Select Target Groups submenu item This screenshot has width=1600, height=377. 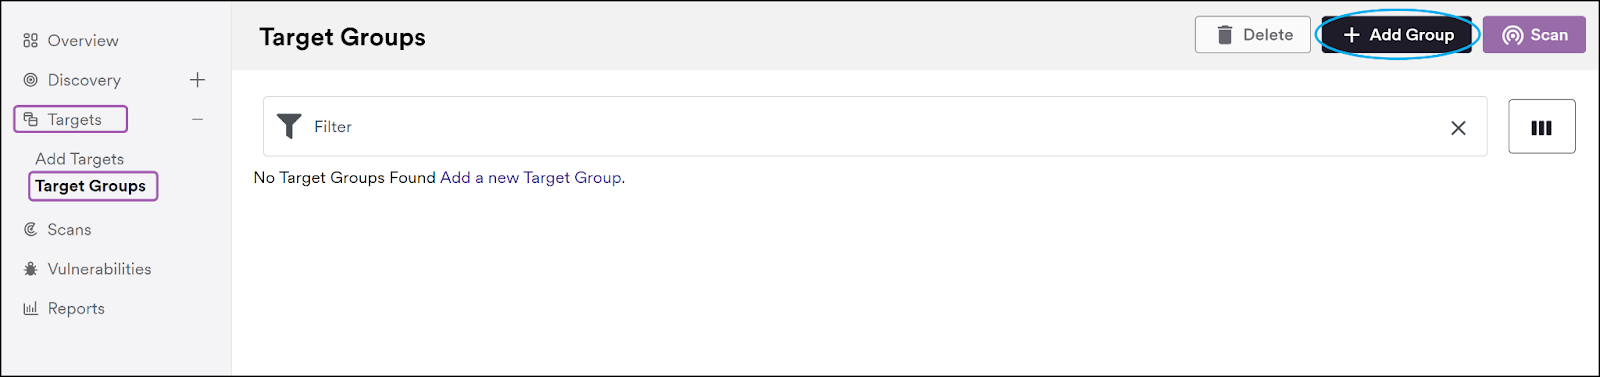tap(91, 186)
